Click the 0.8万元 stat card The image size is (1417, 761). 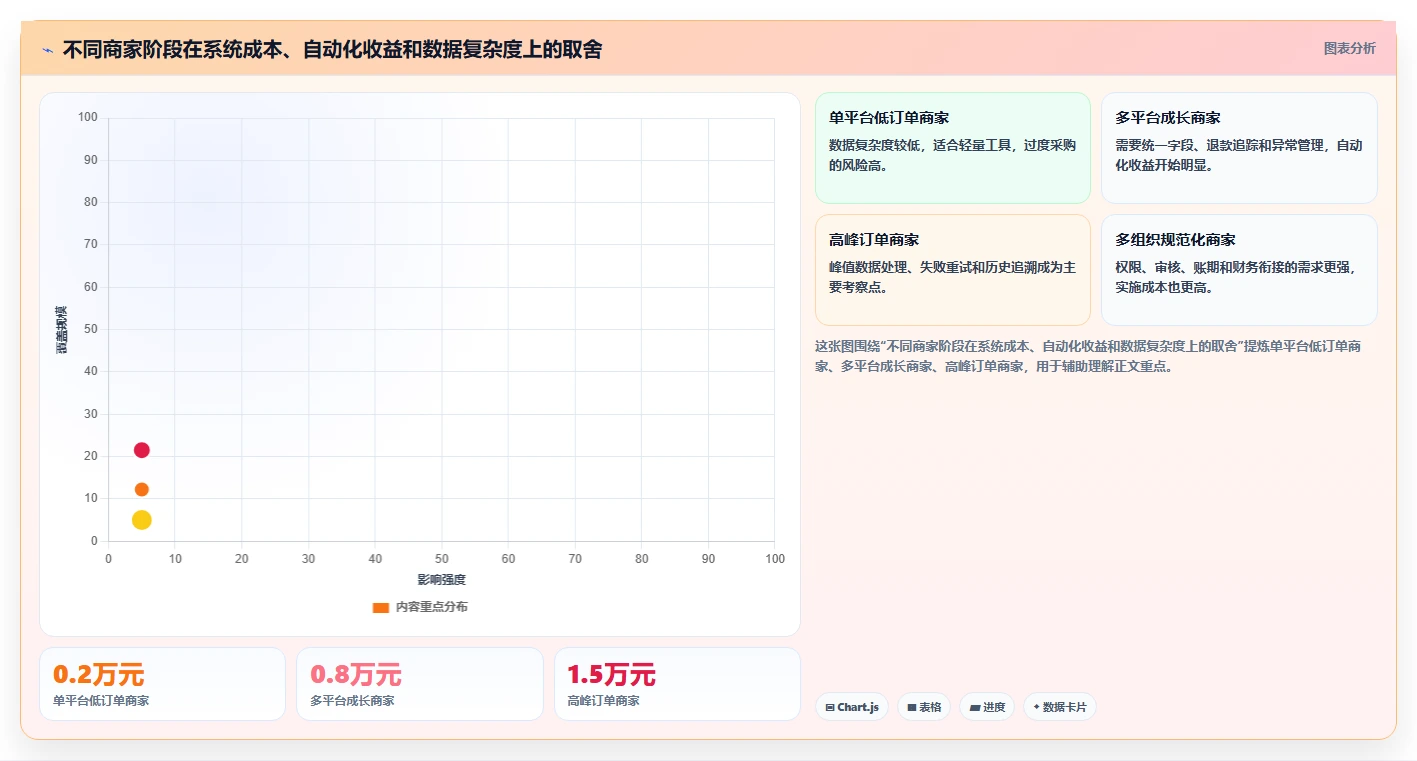[420, 684]
